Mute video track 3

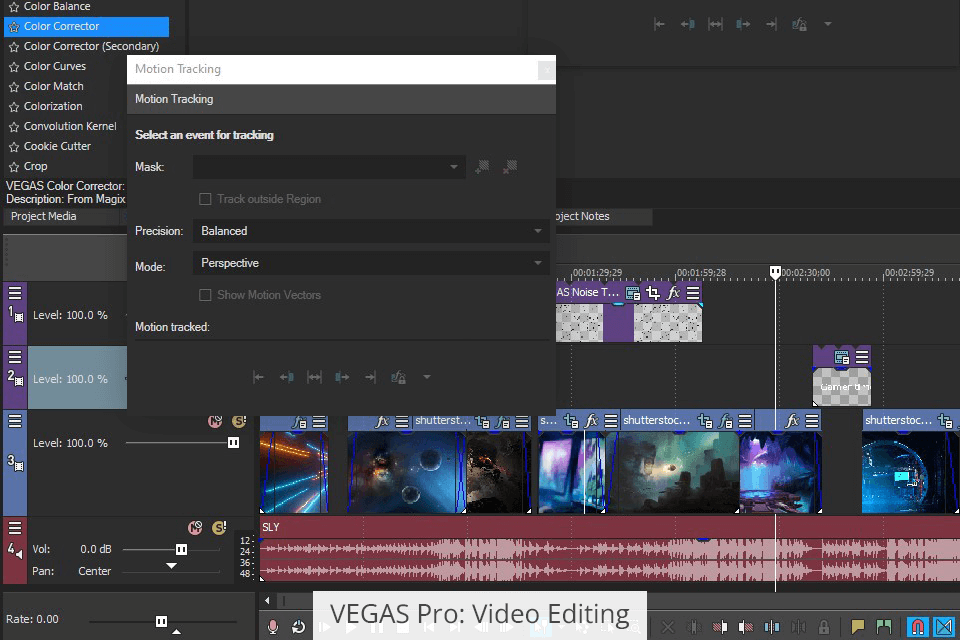(215, 421)
